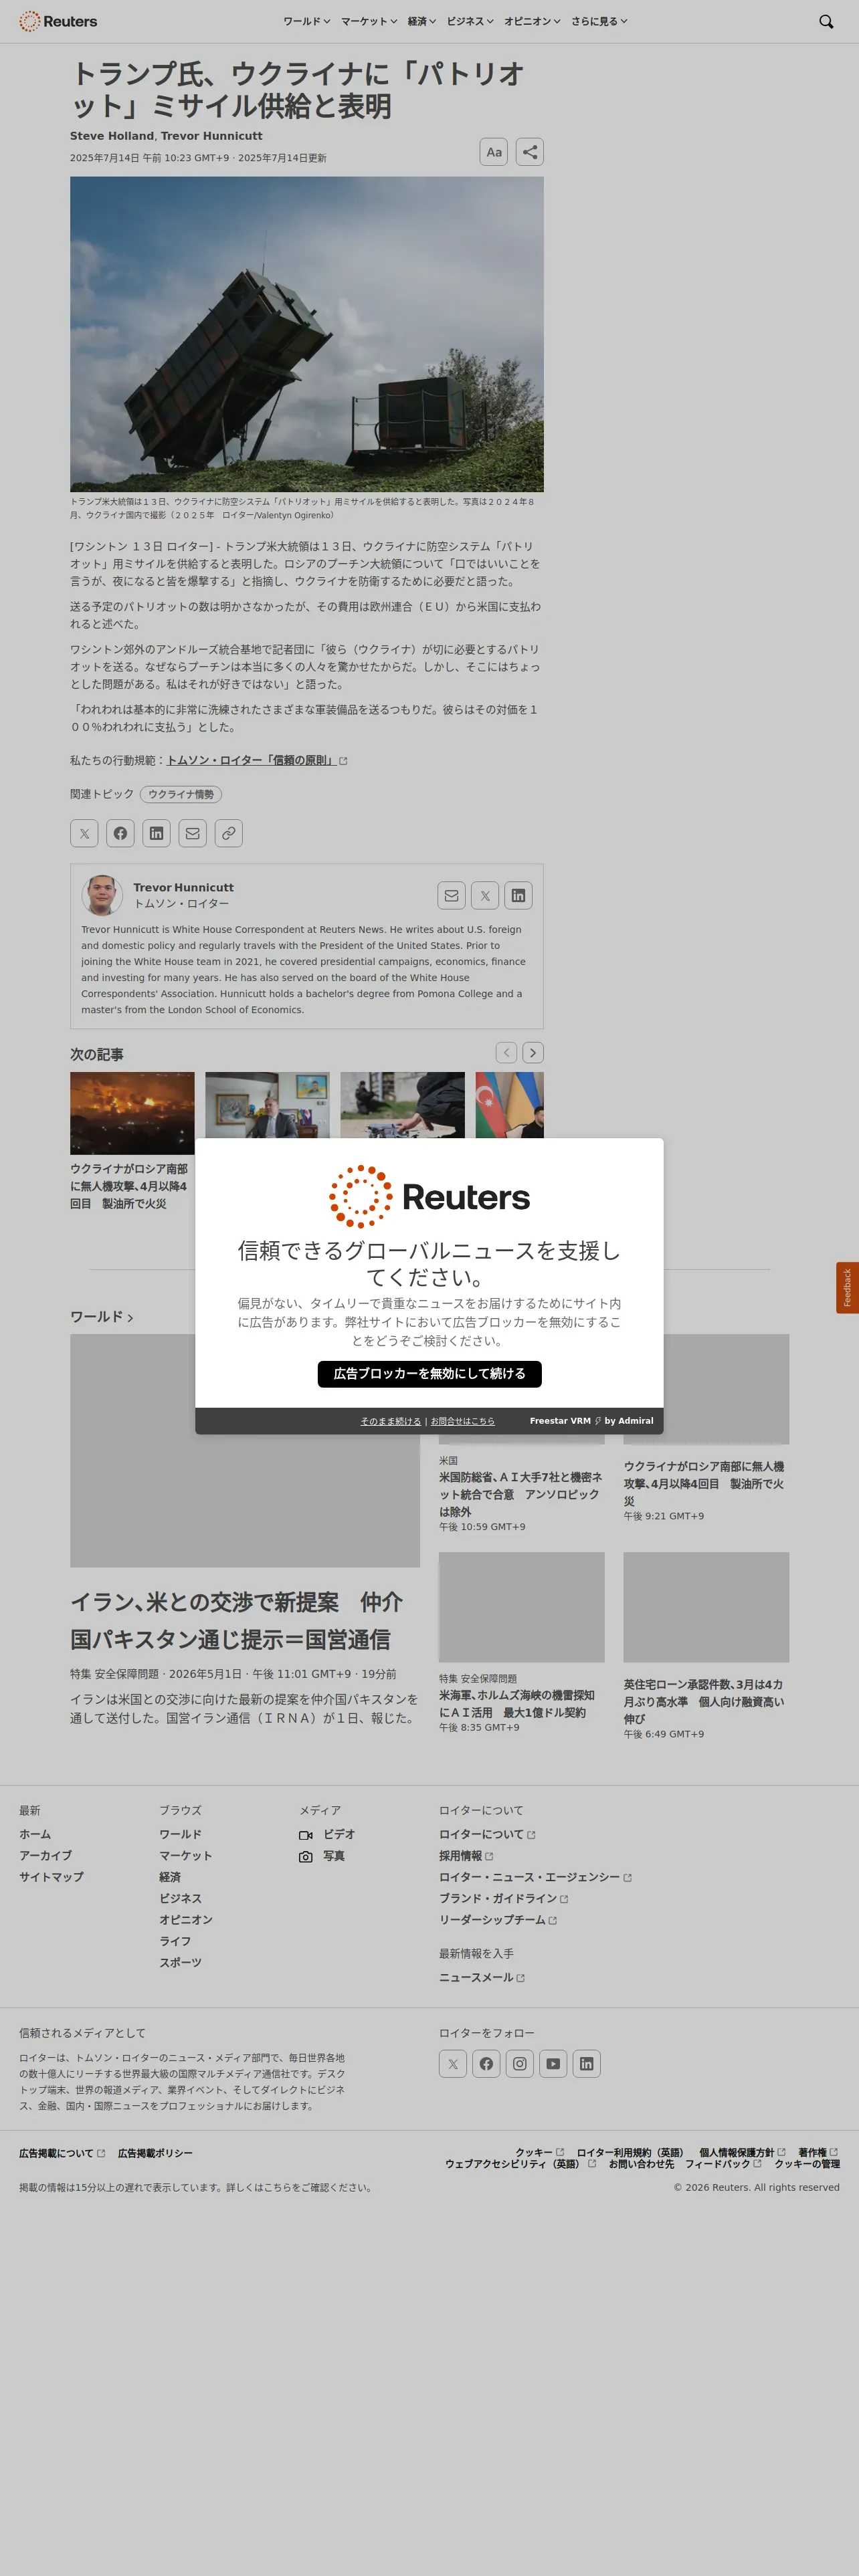
Task: Expand the マーケット menu in the top navigation
Action: 369,21
